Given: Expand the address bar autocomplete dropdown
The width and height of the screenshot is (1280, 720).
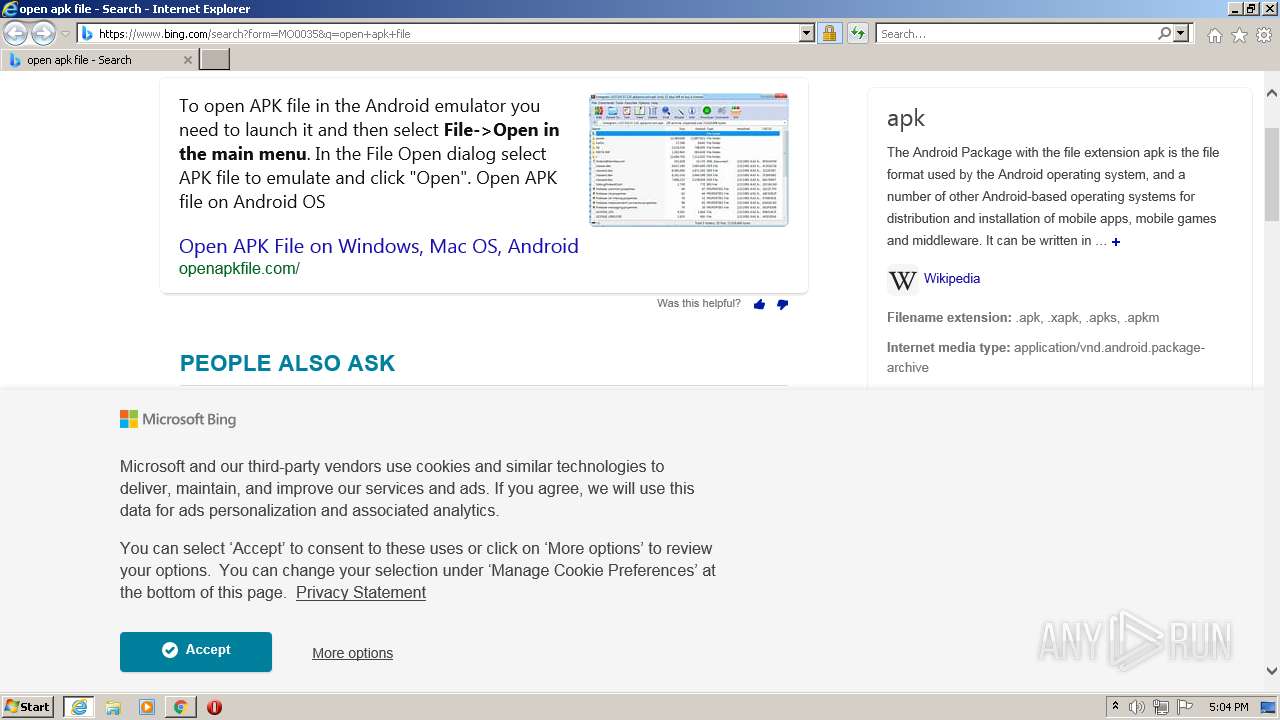Looking at the screenshot, I should click(x=807, y=33).
